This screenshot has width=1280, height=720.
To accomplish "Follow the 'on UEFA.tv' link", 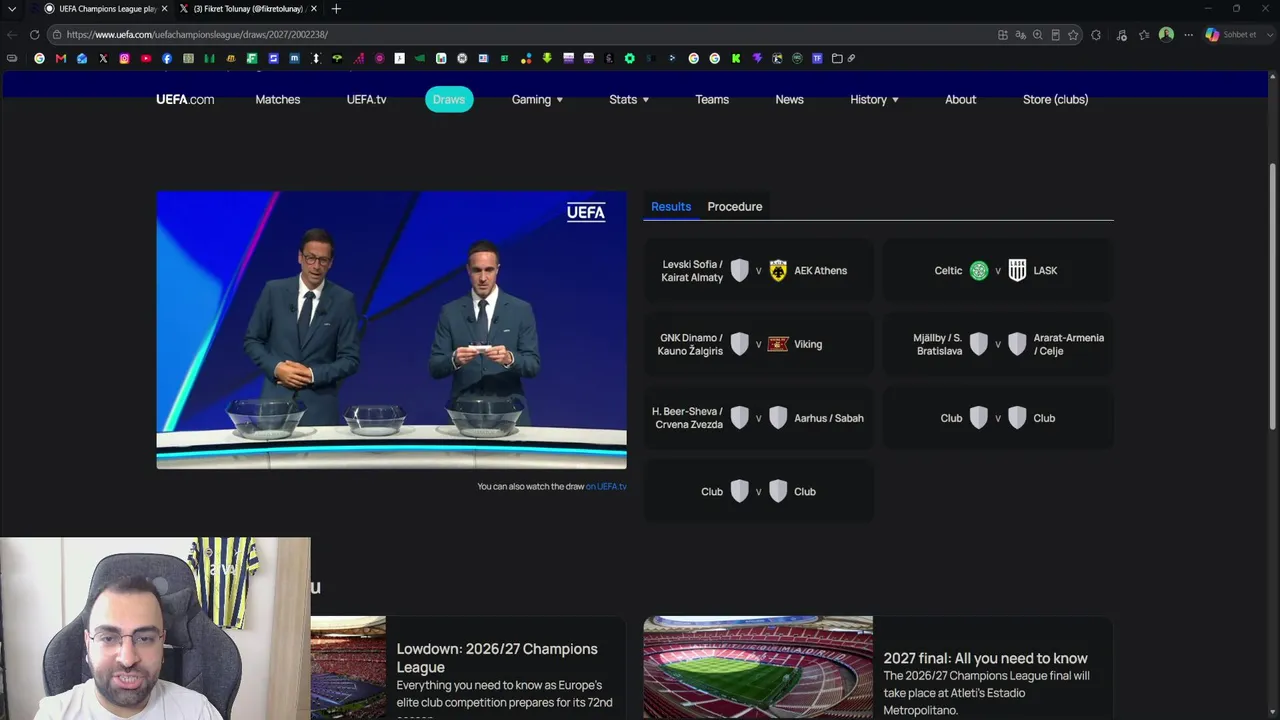I will [x=606, y=487].
